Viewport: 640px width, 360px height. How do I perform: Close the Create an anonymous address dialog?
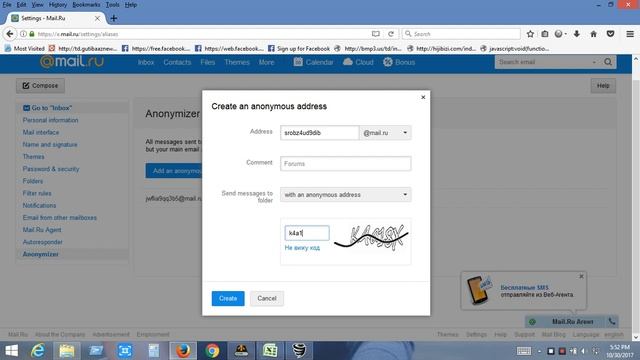(423, 97)
